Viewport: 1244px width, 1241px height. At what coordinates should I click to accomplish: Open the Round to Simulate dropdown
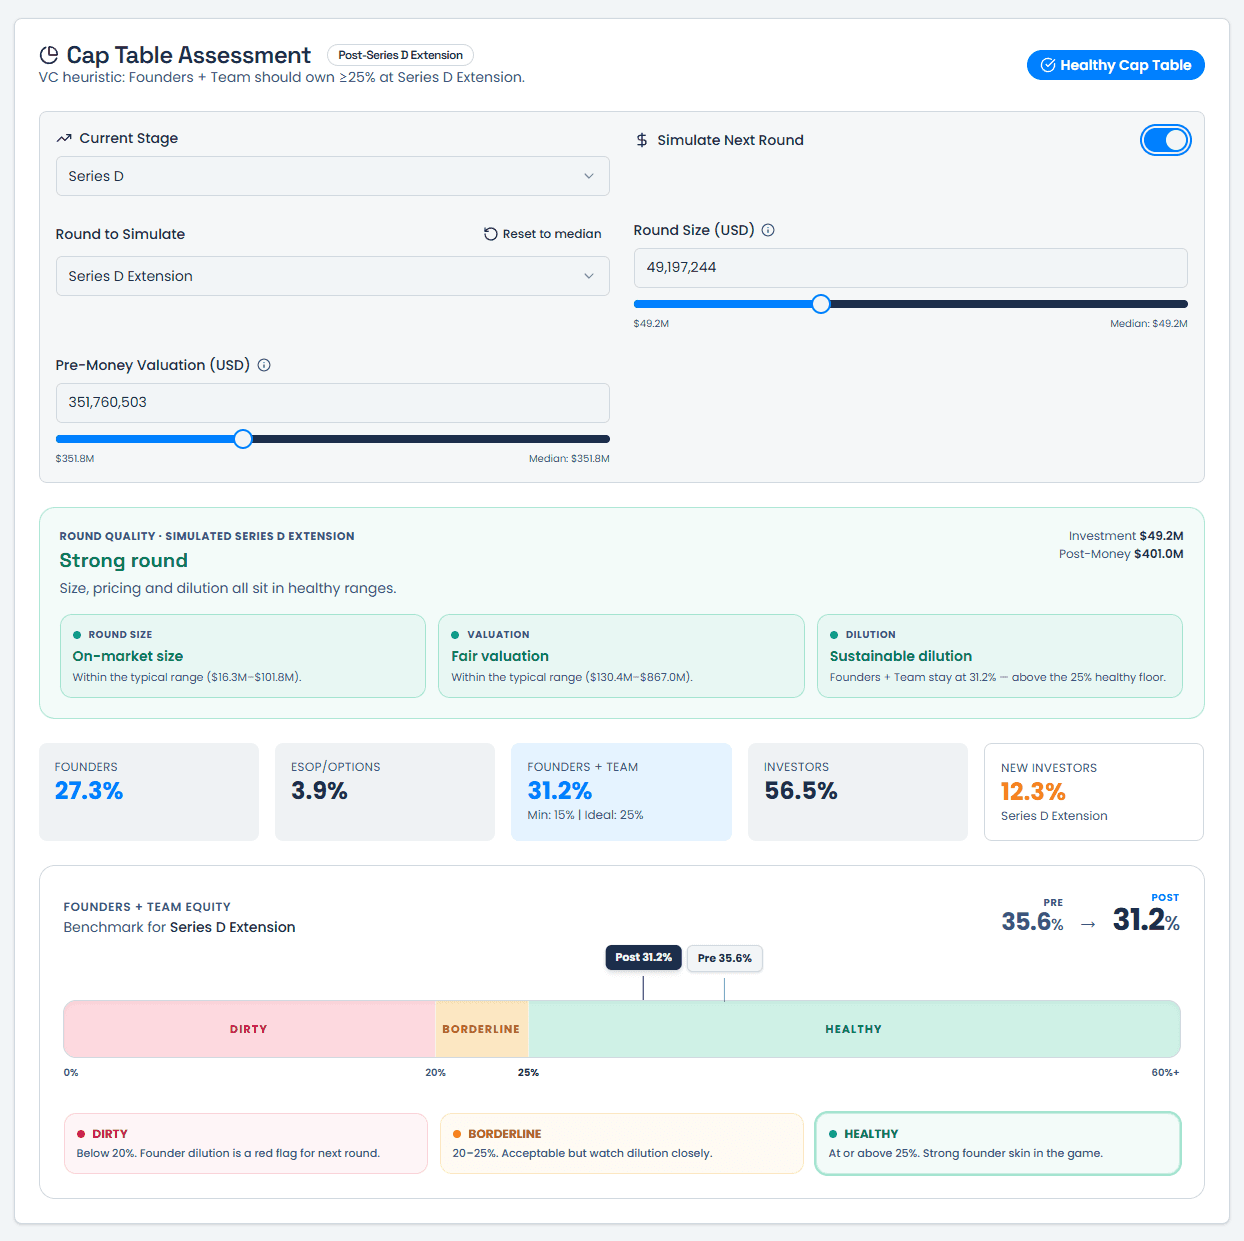click(x=332, y=276)
